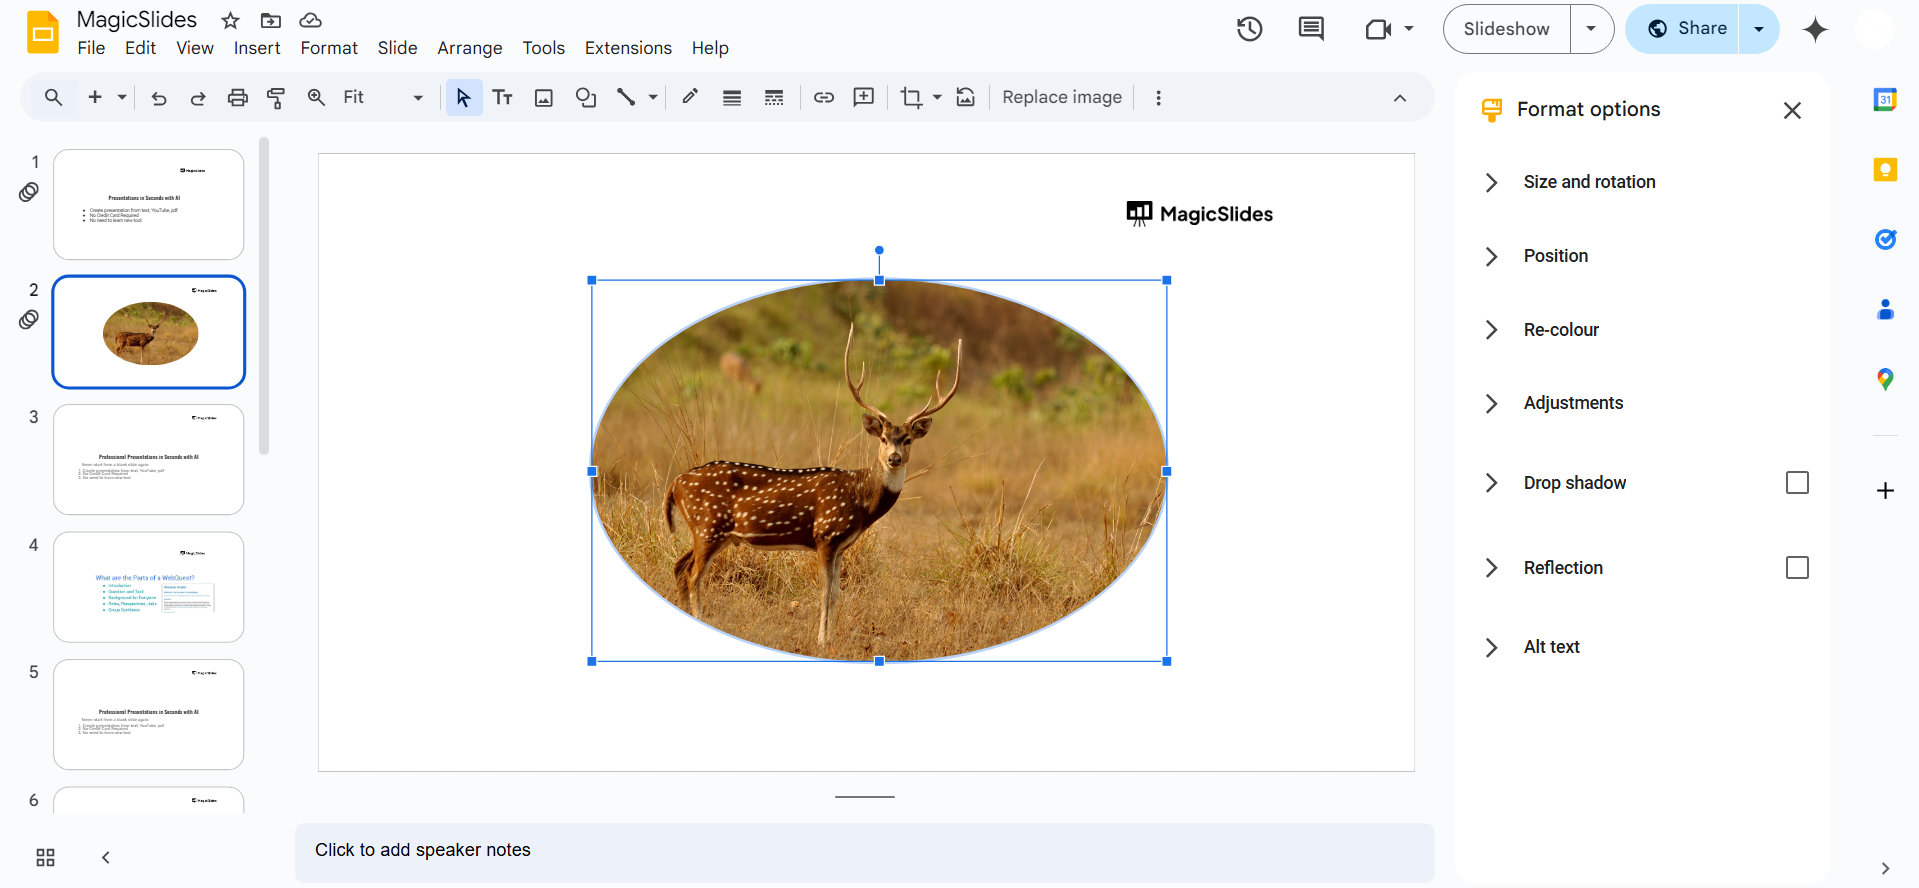The width and height of the screenshot is (1919, 888).
Task: Open the version history clock icon
Action: pos(1249,29)
